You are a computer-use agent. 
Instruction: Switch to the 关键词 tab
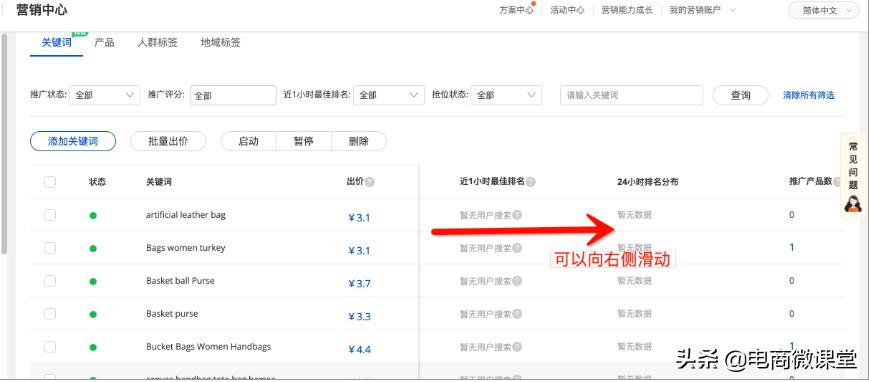(x=57, y=43)
